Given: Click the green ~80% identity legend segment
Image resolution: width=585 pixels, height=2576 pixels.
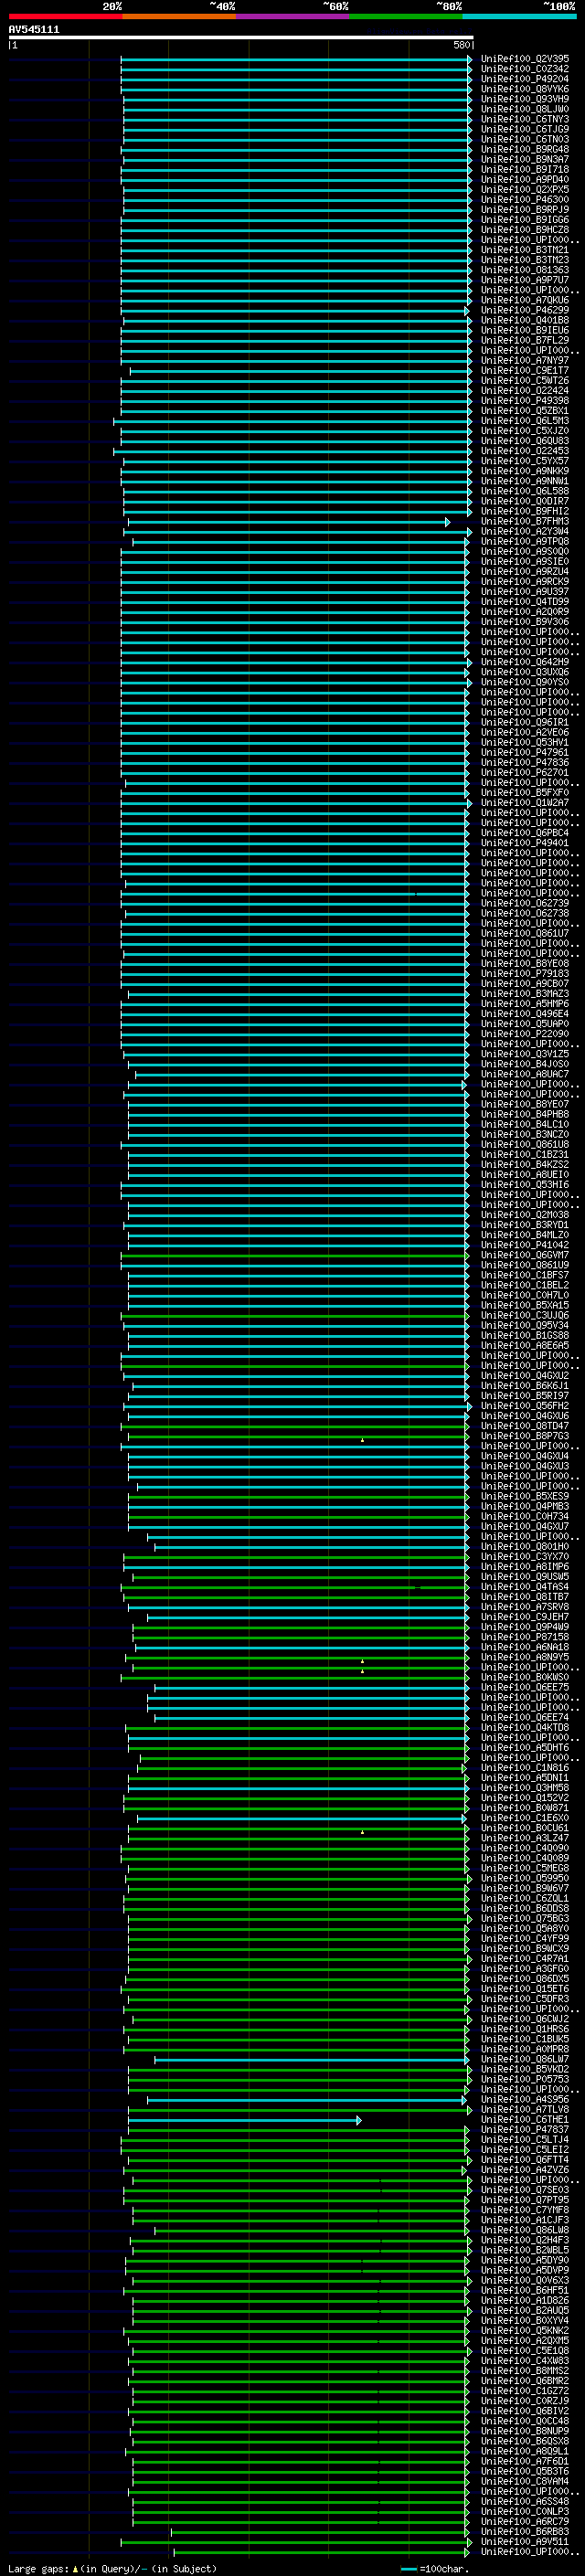Looking at the screenshot, I should pyautogui.click(x=406, y=16).
